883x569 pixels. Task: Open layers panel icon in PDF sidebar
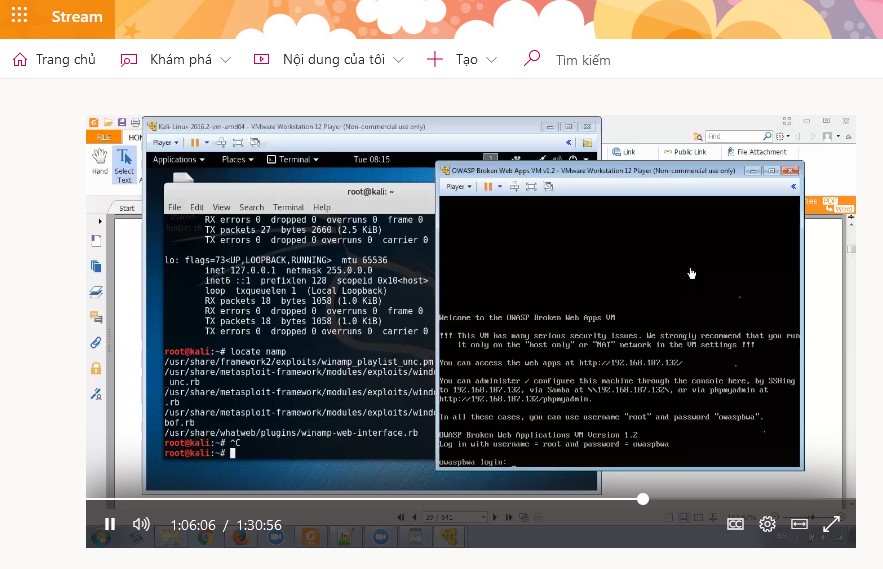click(96, 291)
